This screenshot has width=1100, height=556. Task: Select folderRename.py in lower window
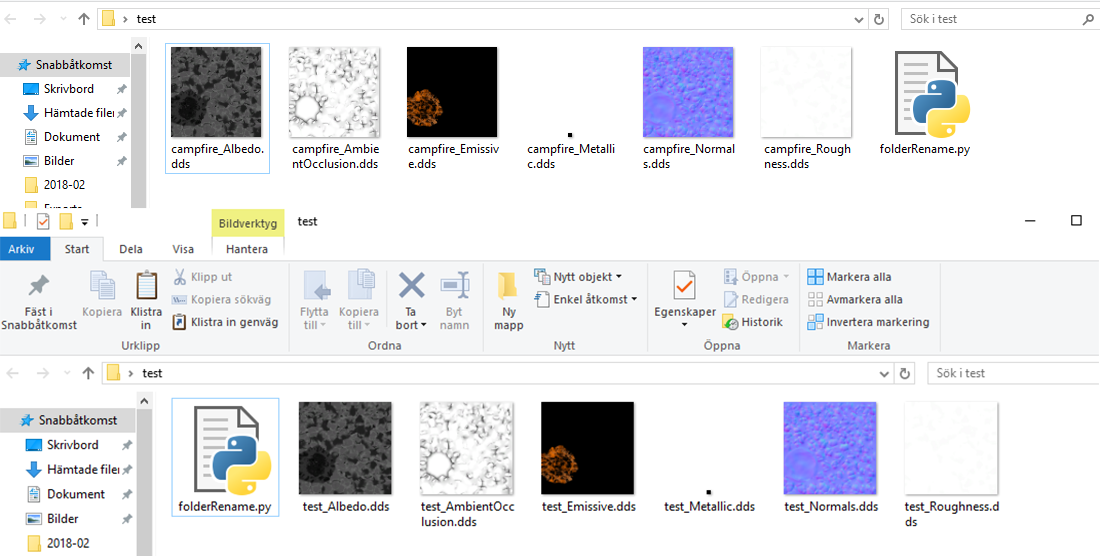[225, 457]
